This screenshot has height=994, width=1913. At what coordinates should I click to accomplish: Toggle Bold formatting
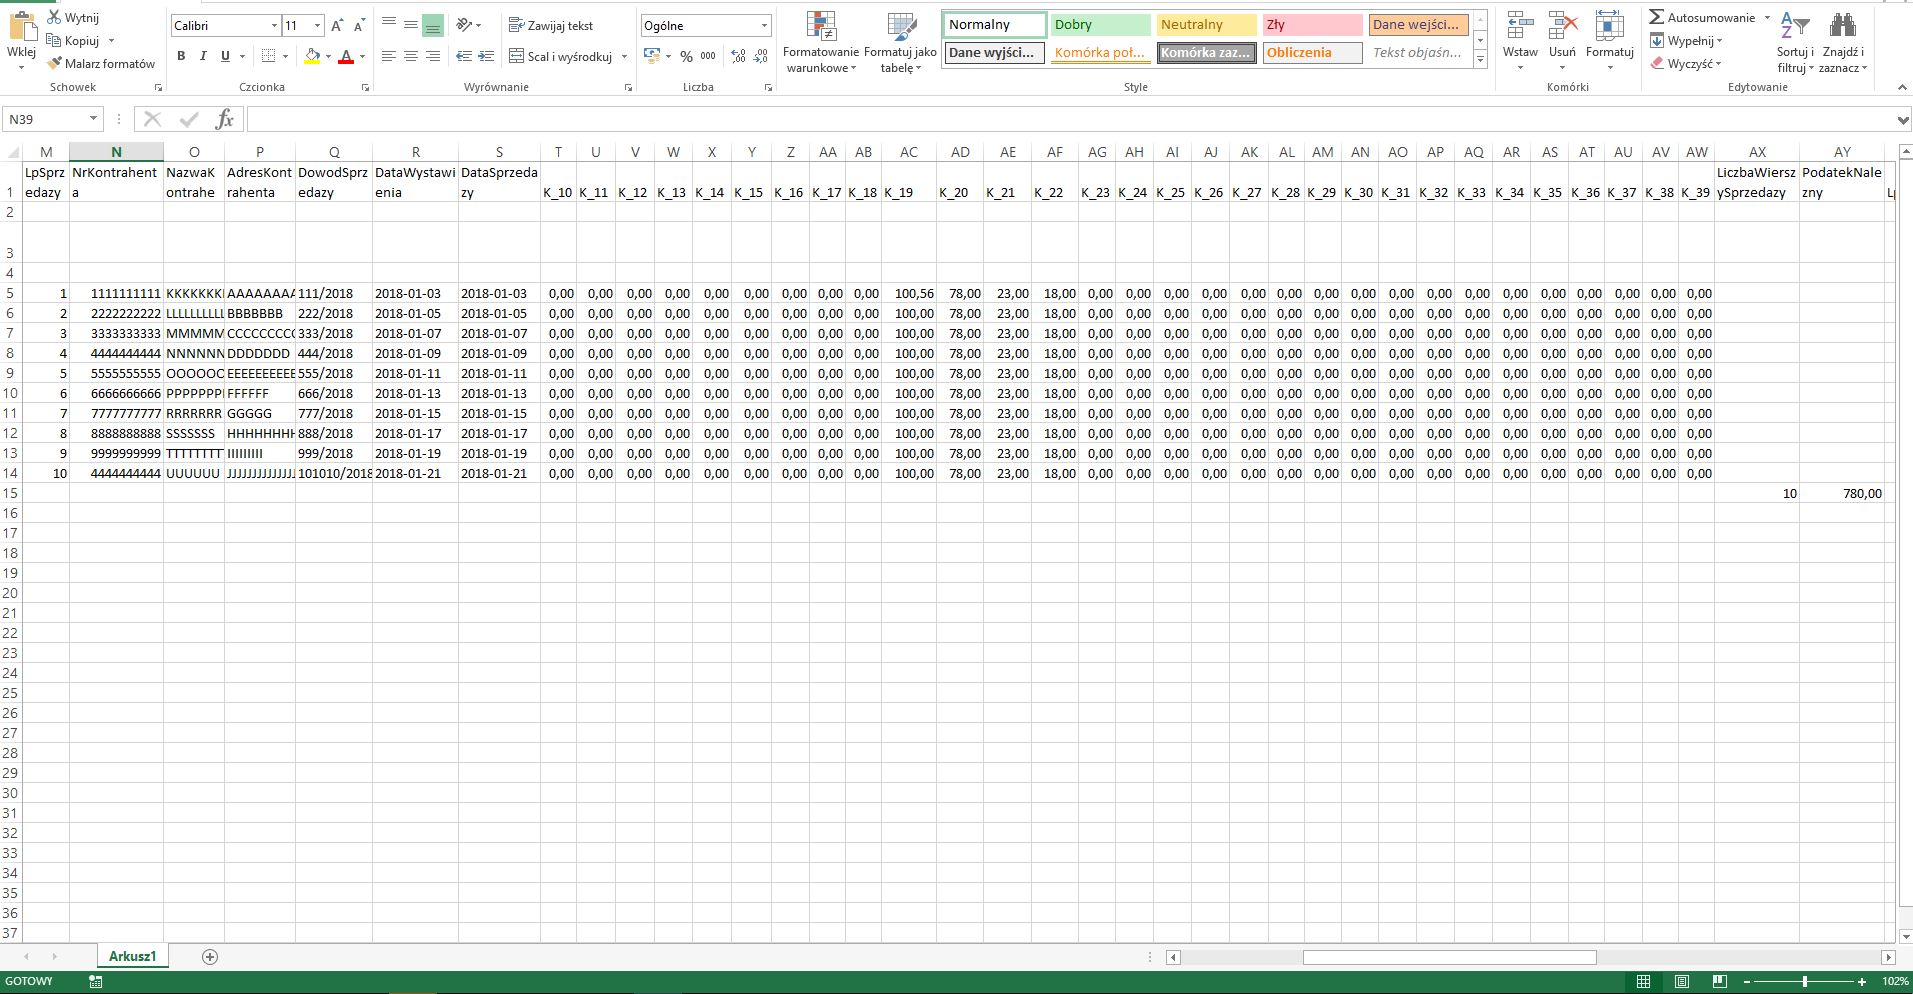tap(181, 56)
